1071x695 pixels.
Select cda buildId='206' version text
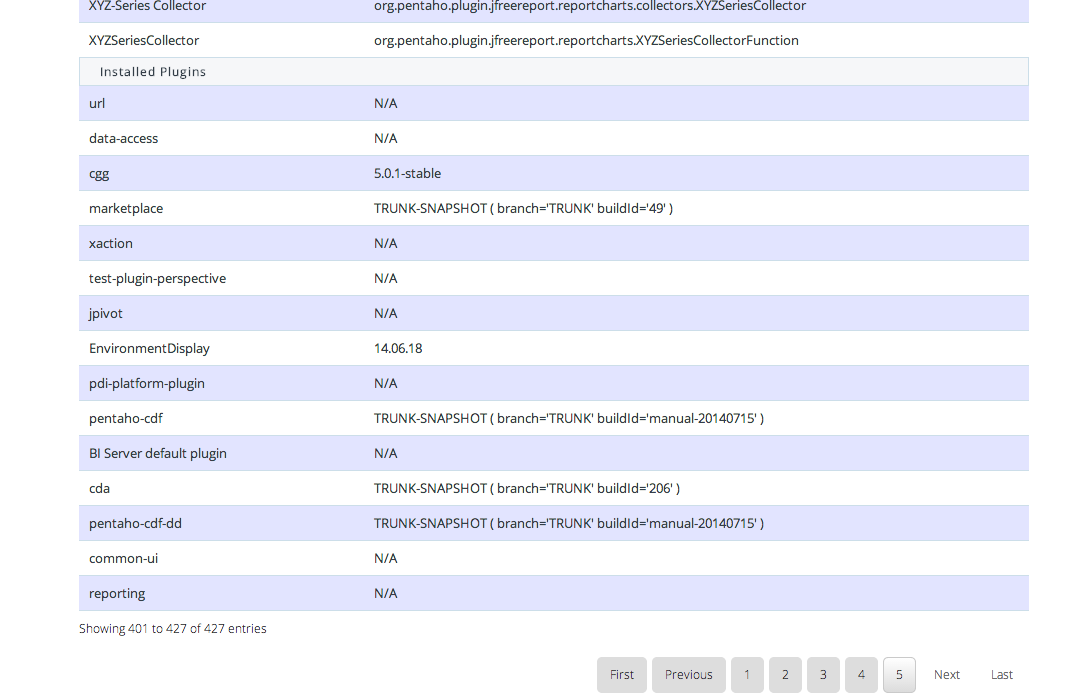coord(527,488)
